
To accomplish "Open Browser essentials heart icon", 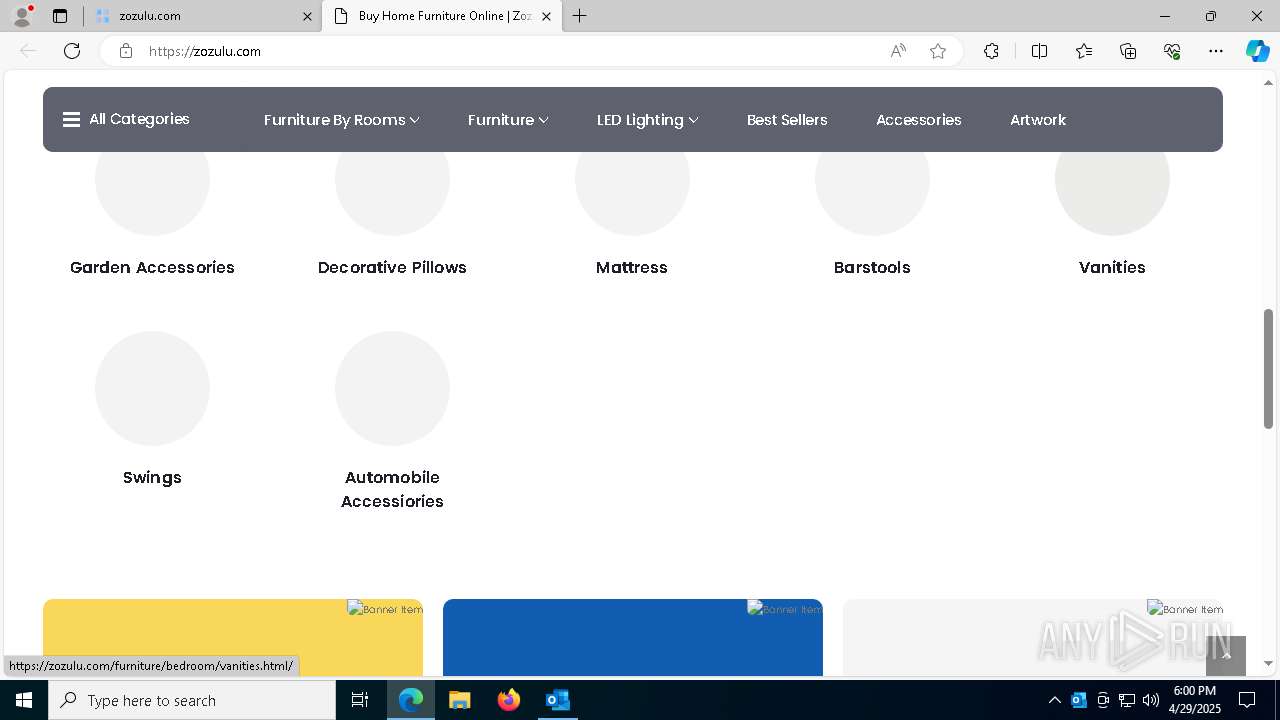I will point(1172,51).
